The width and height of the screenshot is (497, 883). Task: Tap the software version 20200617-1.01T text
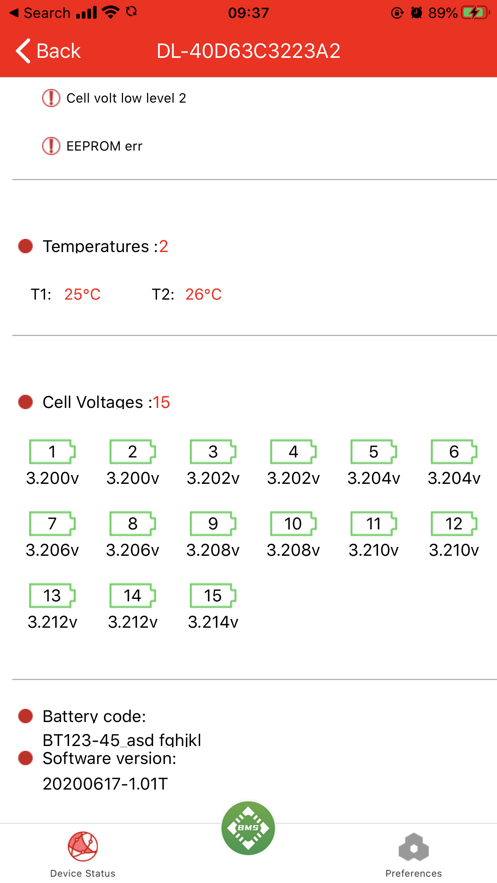coord(105,783)
